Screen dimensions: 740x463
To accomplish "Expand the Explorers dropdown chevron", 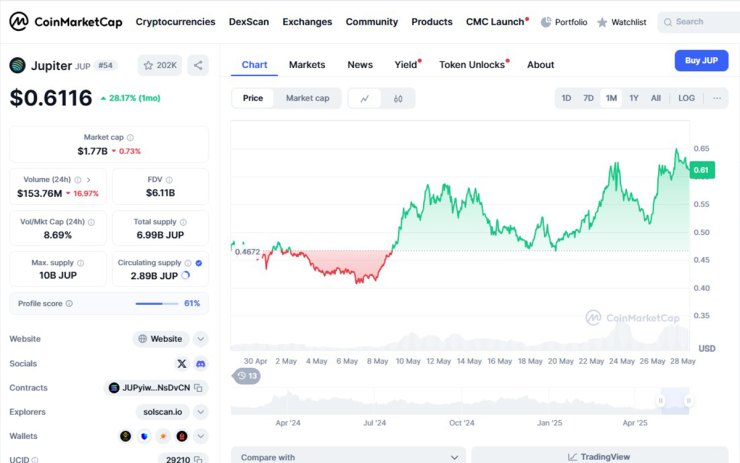I will pos(201,412).
